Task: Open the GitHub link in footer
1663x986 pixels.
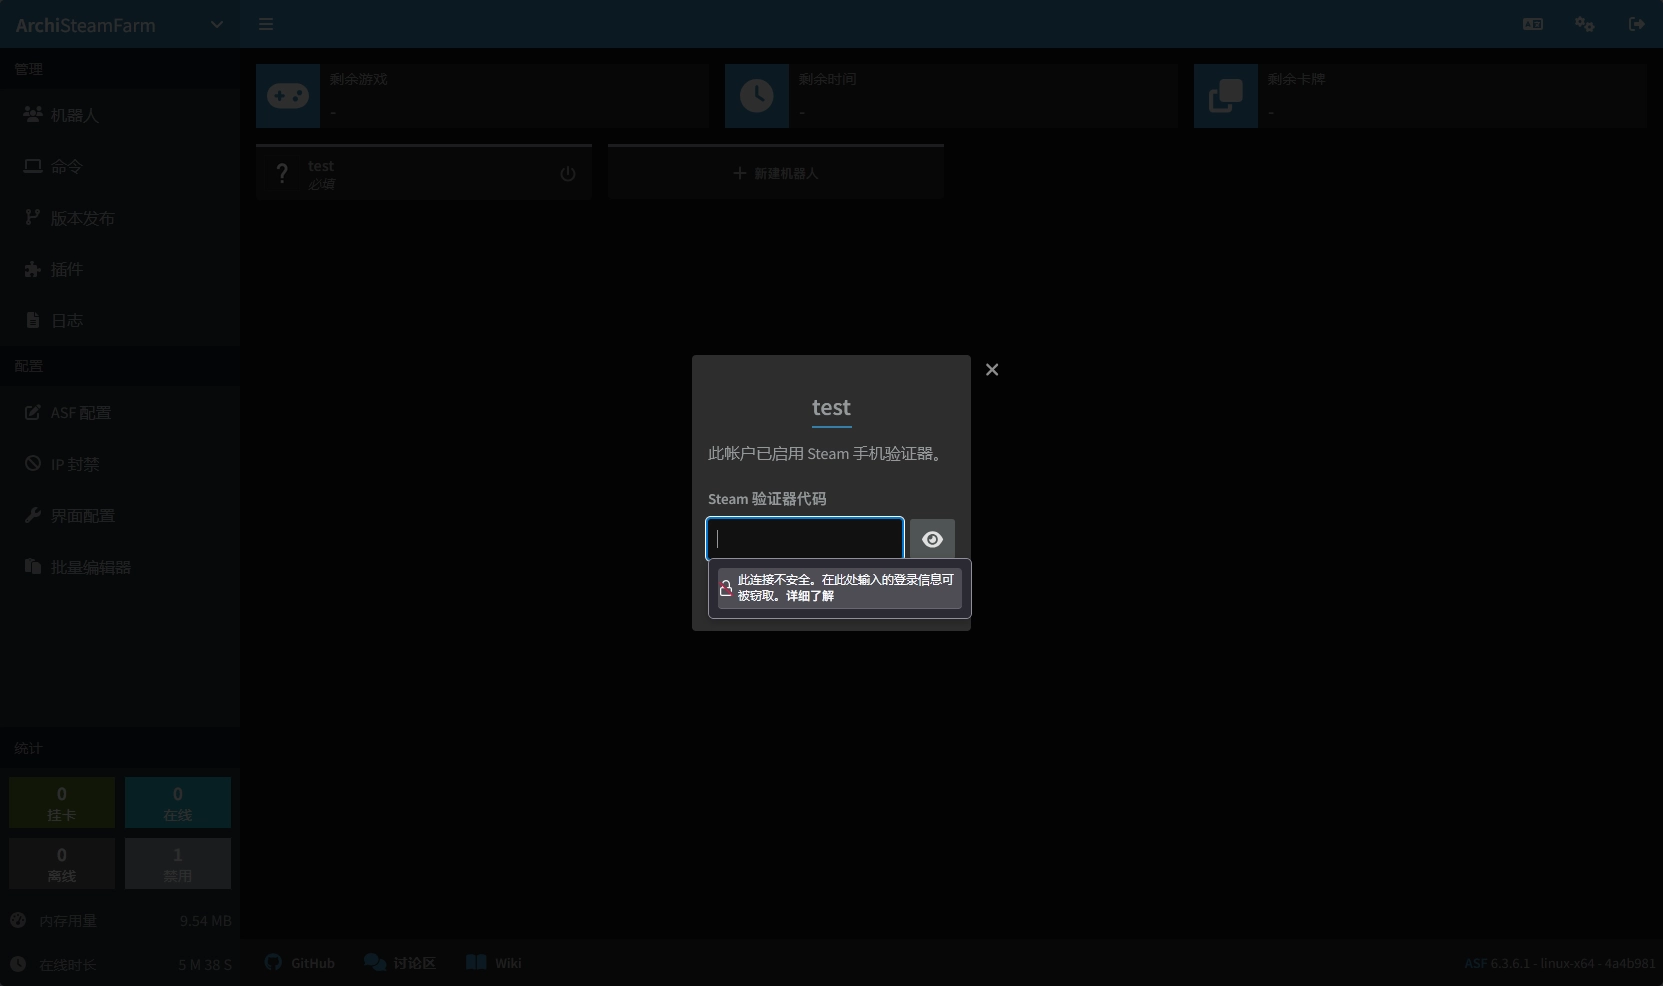Action: (300, 963)
